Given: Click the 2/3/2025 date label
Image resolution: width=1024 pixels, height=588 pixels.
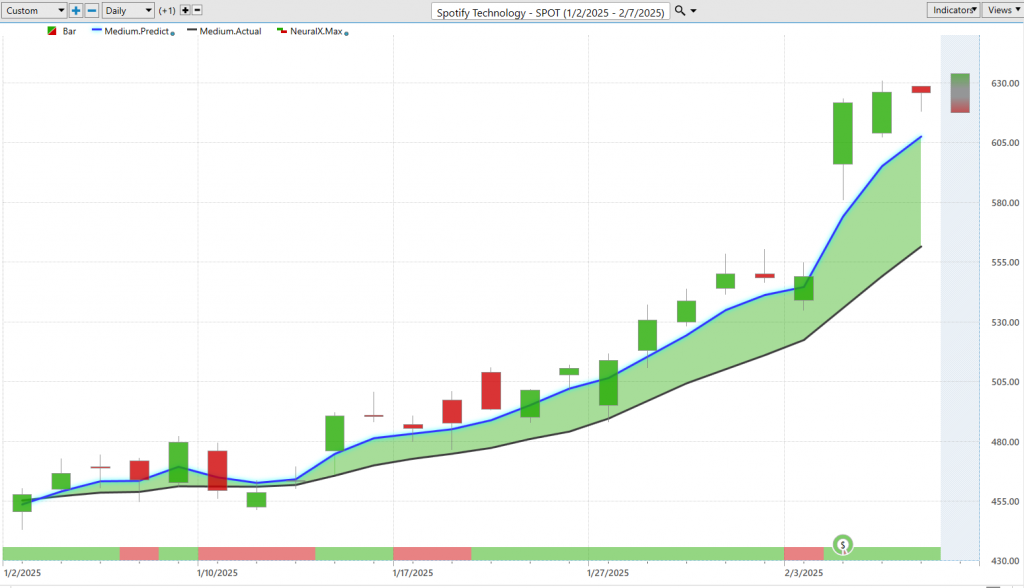Looking at the screenshot, I should coord(803,573).
